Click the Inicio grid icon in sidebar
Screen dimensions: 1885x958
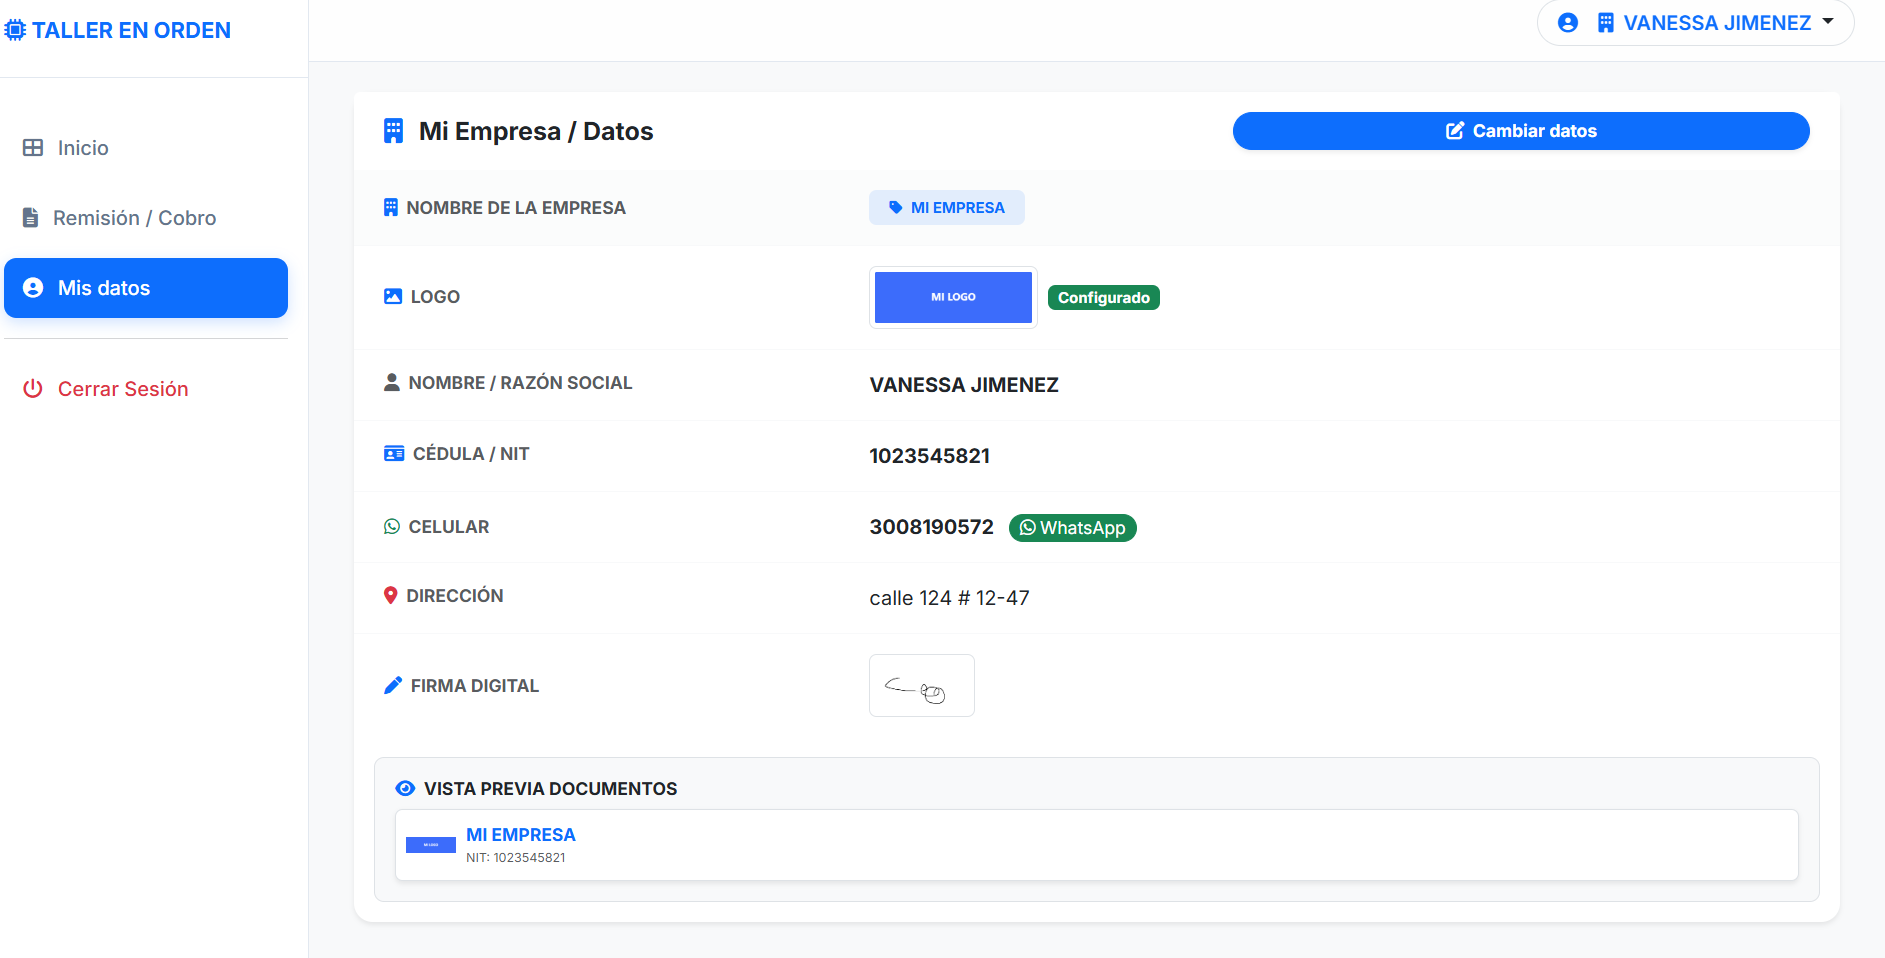coord(33,148)
